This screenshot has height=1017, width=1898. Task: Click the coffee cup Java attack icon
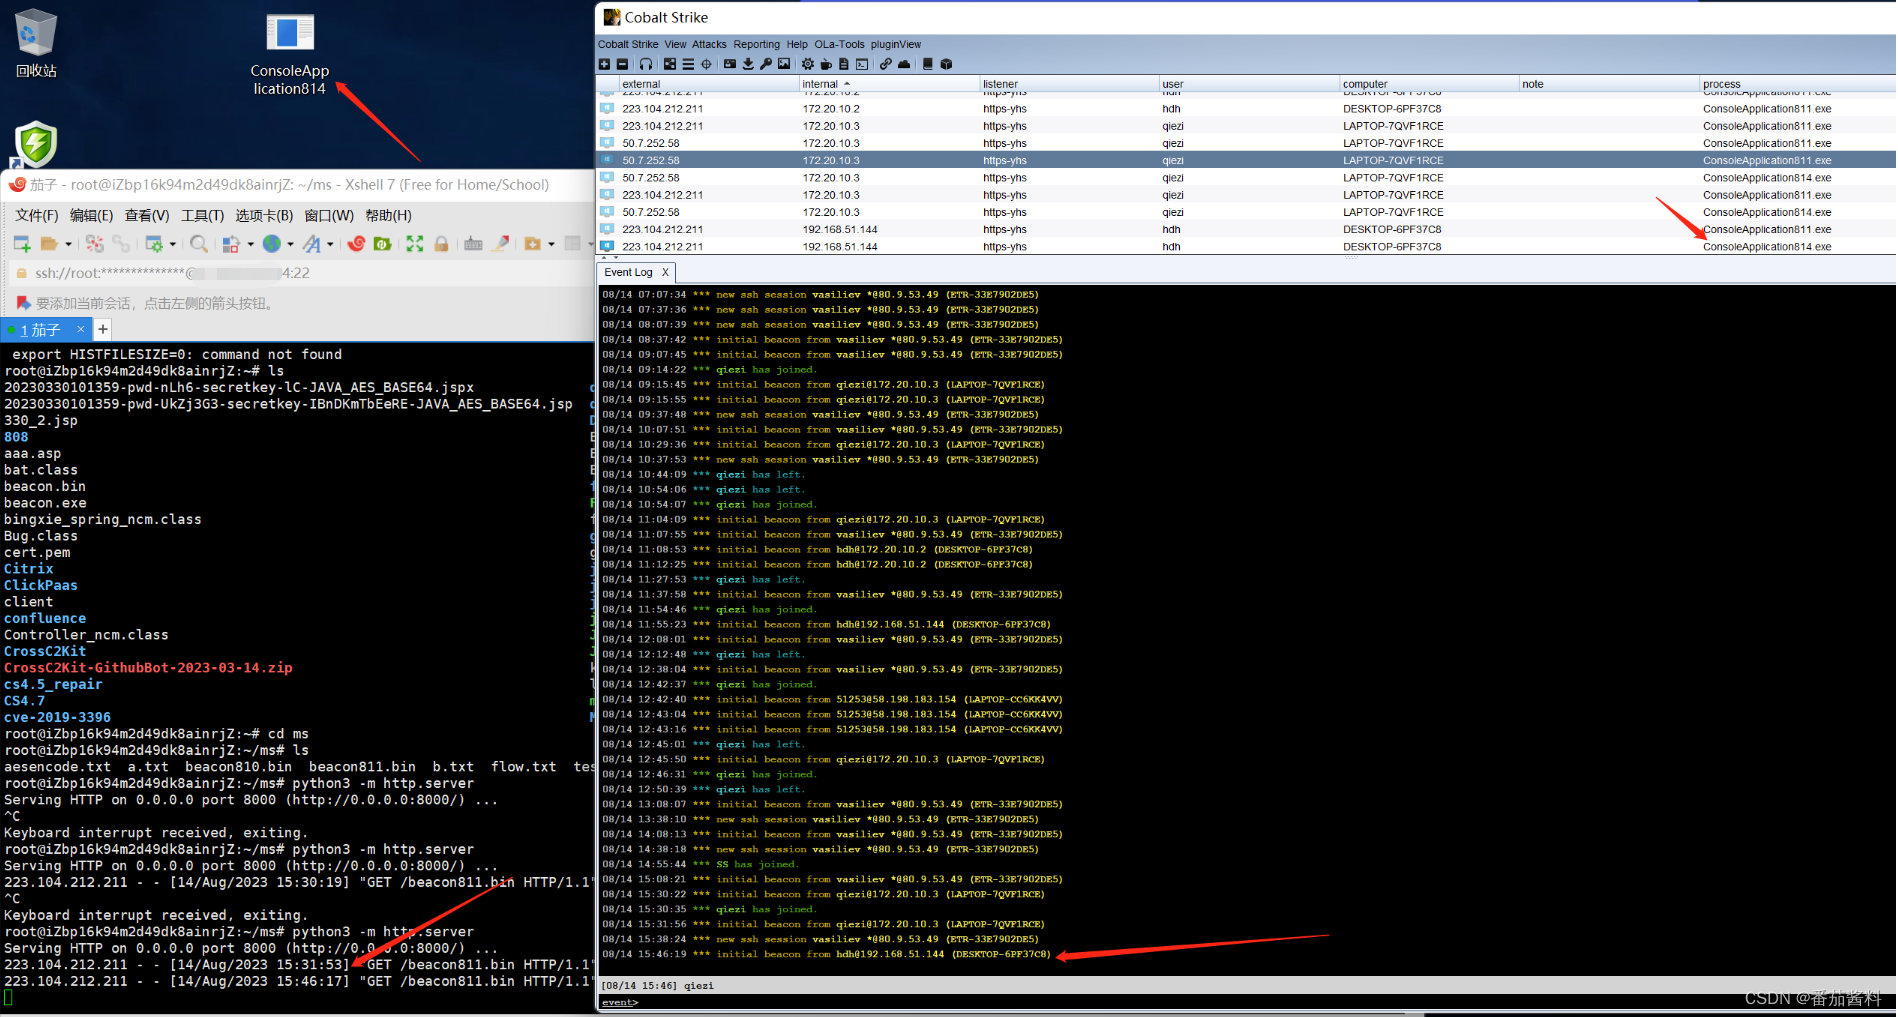click(826, 64)
